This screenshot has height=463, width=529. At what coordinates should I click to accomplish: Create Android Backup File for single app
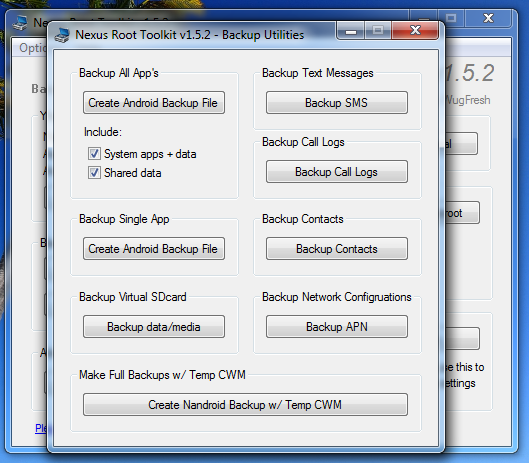[x=154, y=249]
